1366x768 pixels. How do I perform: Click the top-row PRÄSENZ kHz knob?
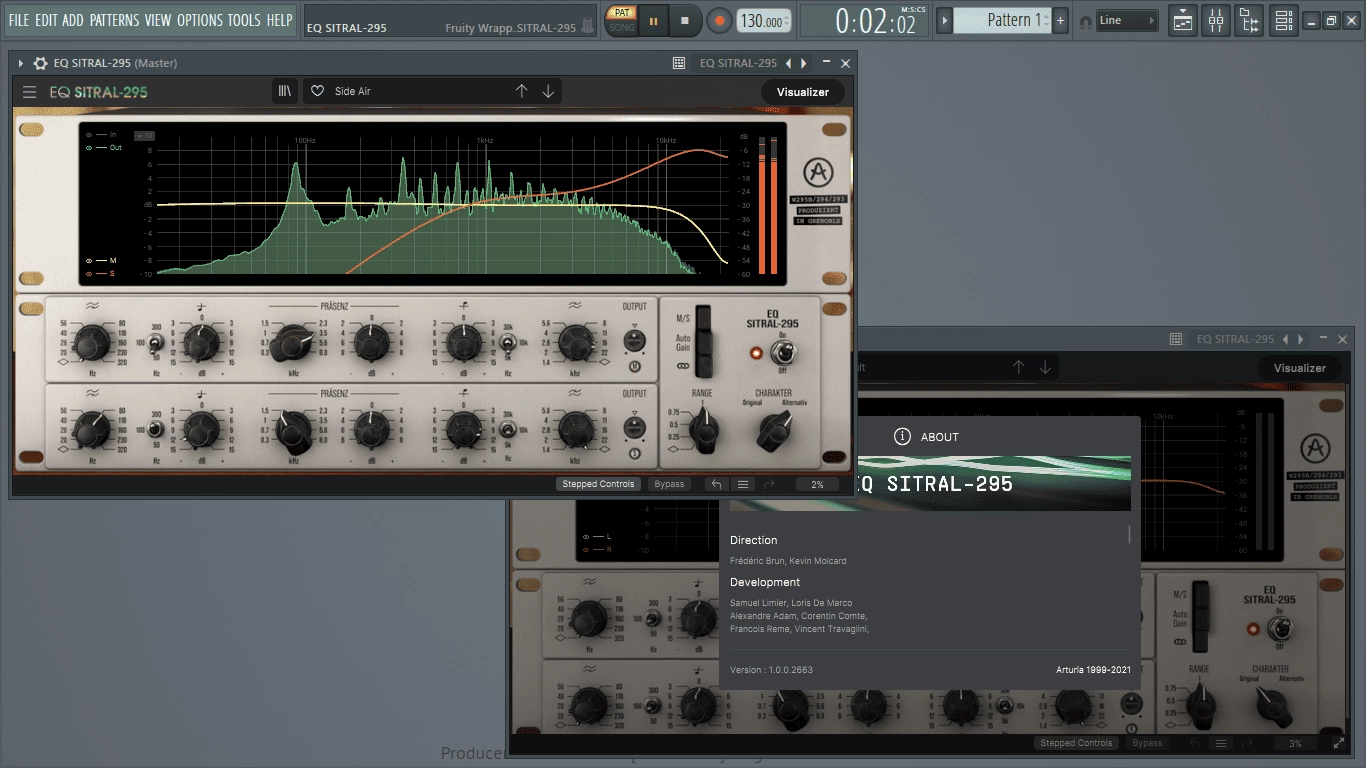(x=293, y=343)
